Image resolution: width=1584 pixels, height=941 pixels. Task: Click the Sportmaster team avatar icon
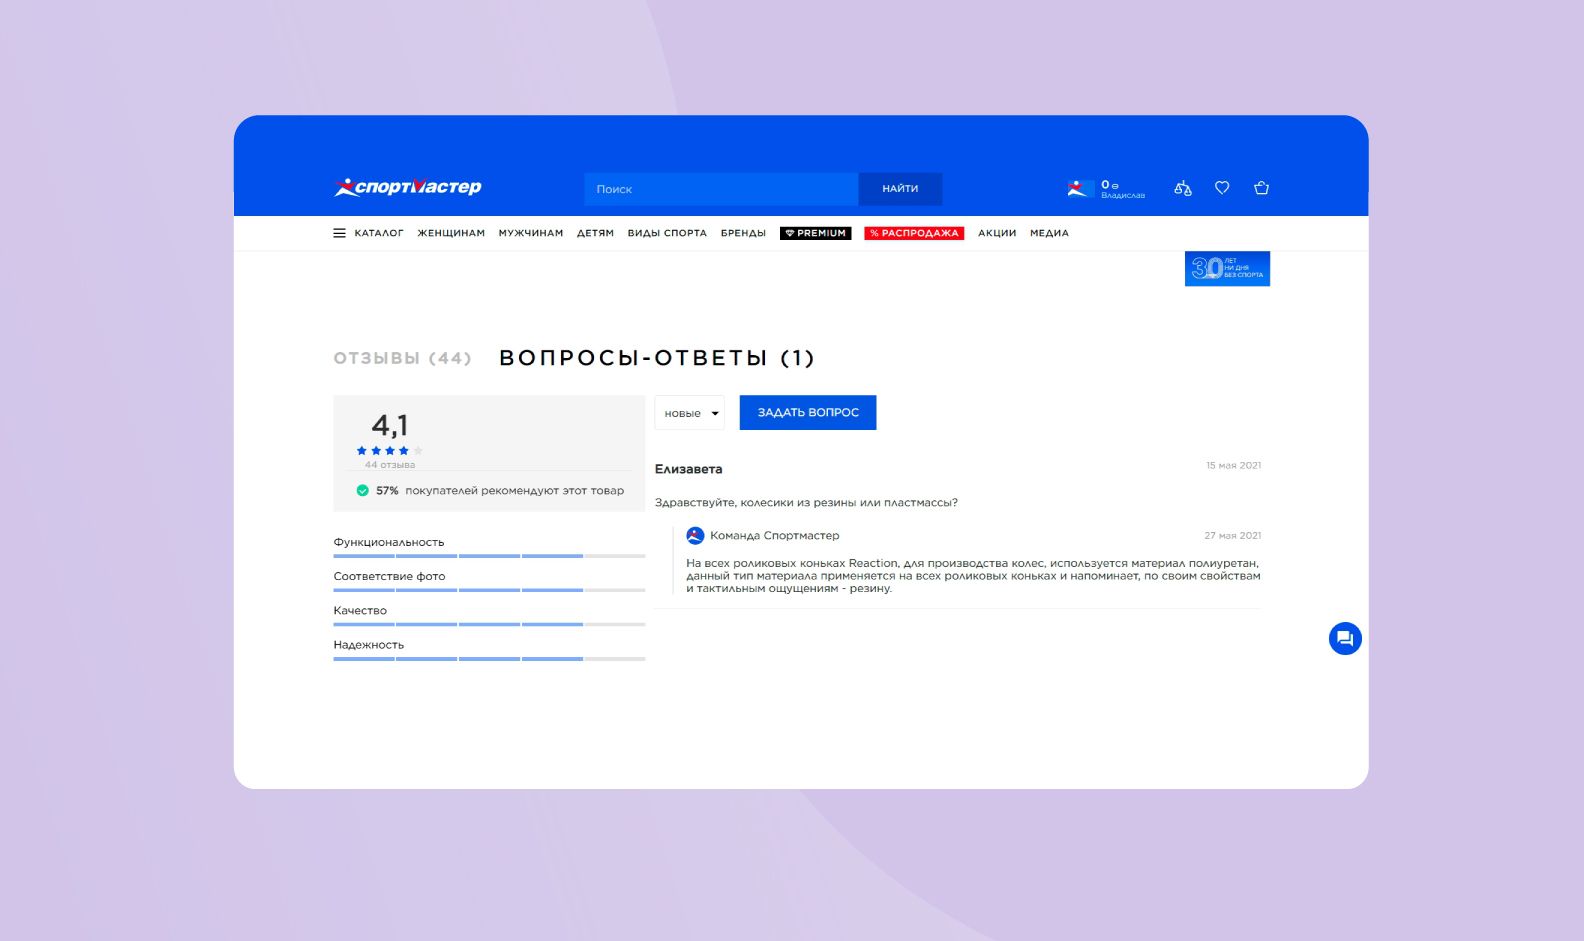pyautogui.click(x=695, y=536)
